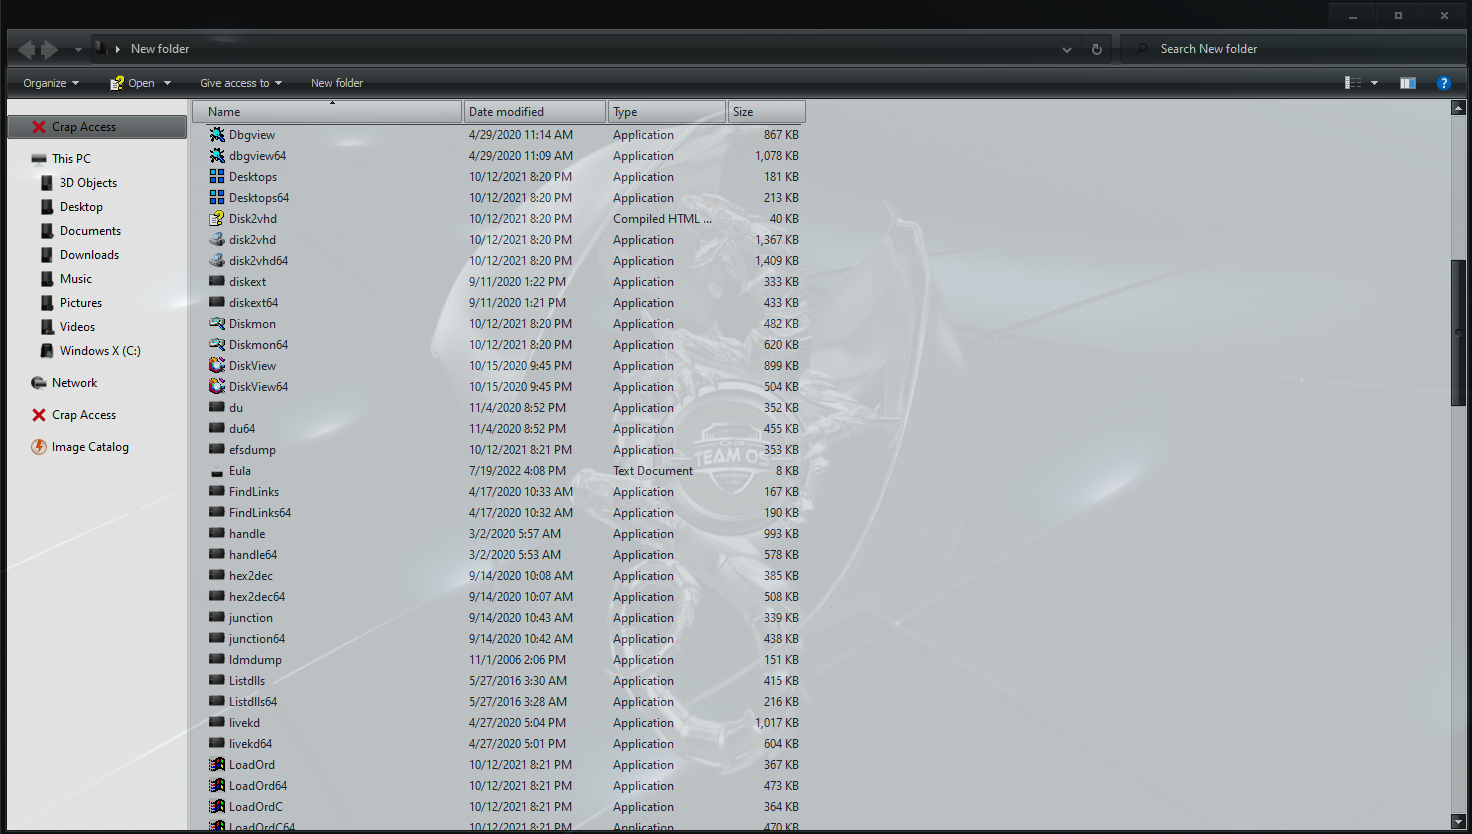Click the Disk2vhd help file icon
The width and height of the screenshot is (1472, 834).
click(217, 218)
